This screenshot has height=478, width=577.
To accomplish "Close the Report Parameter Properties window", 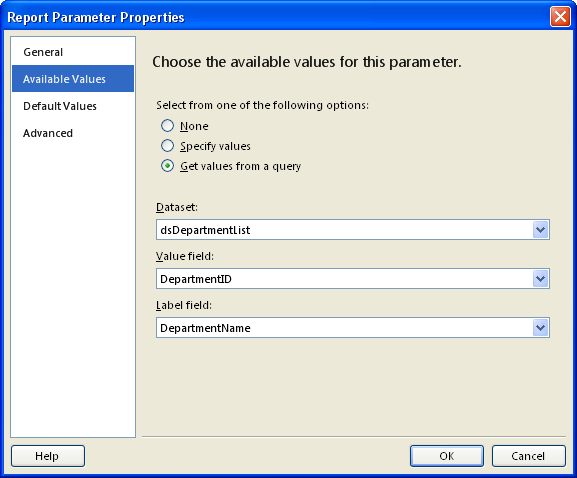I will click(560, 17).
